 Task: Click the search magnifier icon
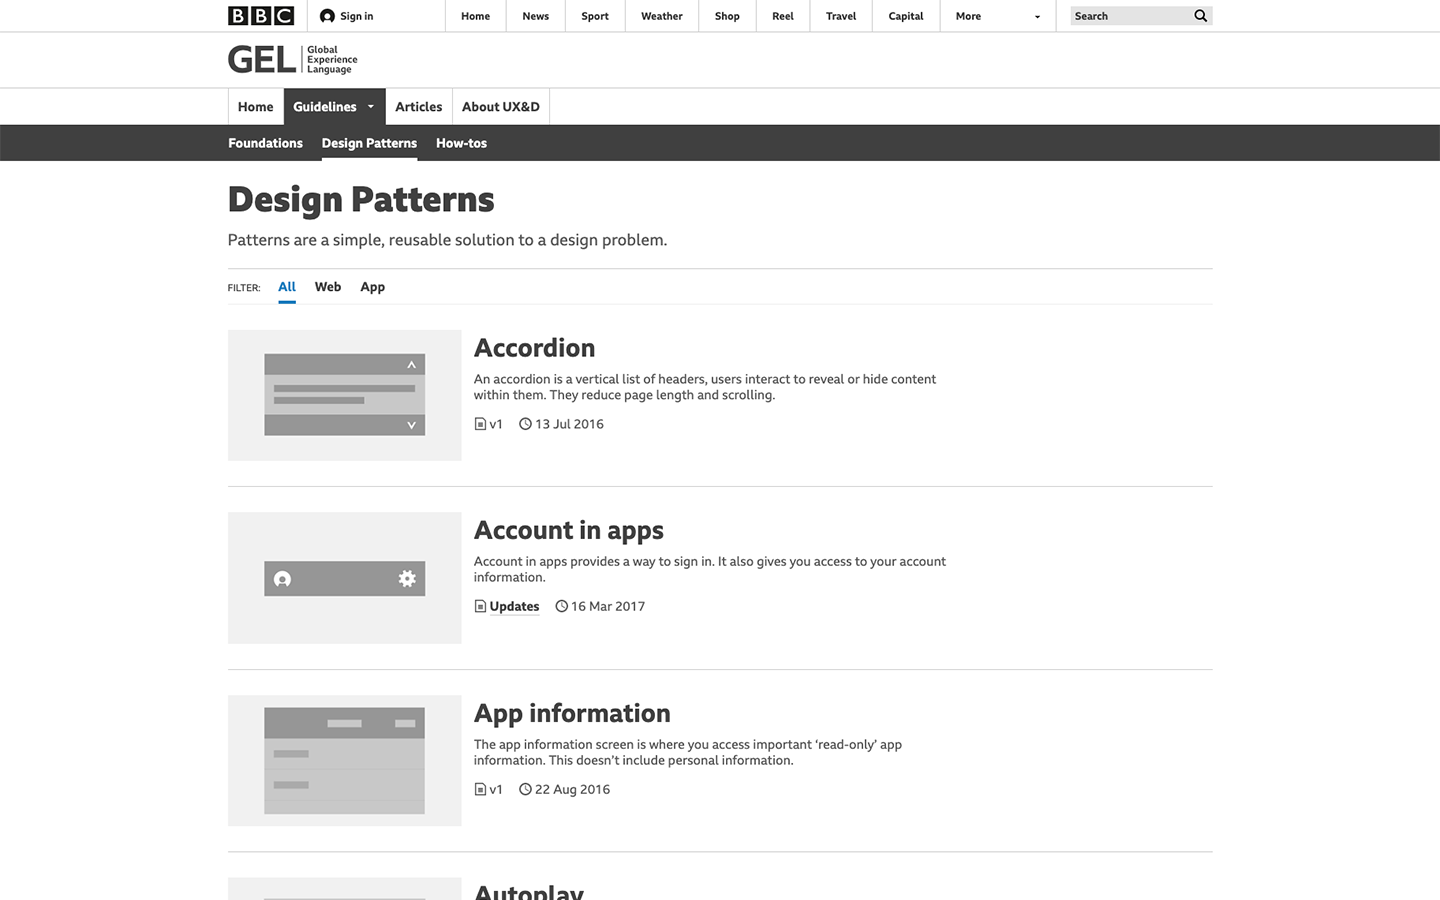click(x=1201, y=16)
